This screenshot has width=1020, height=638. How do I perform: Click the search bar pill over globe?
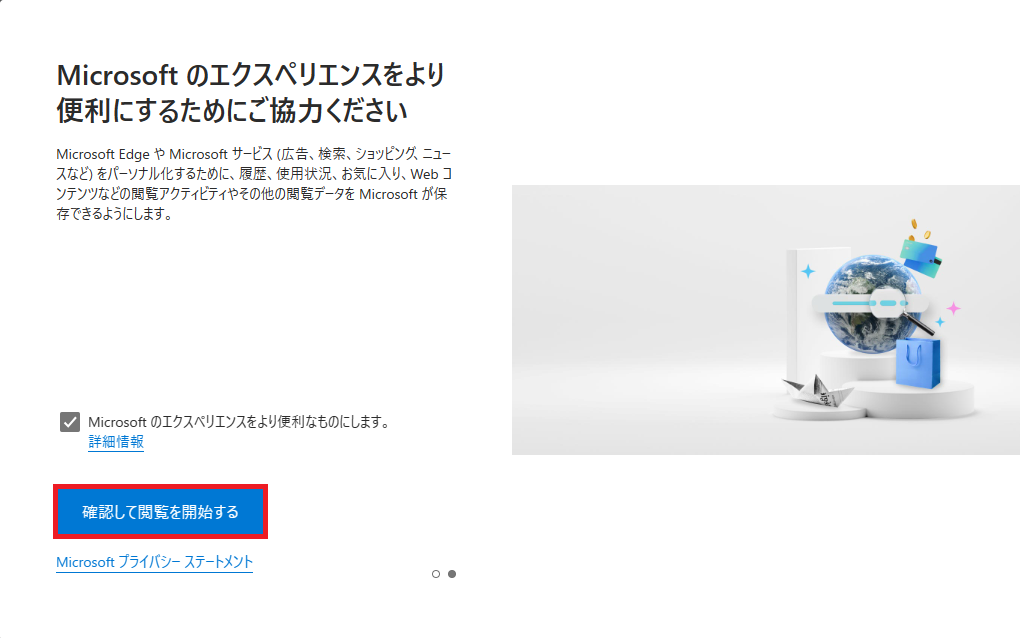coord(869,303)
